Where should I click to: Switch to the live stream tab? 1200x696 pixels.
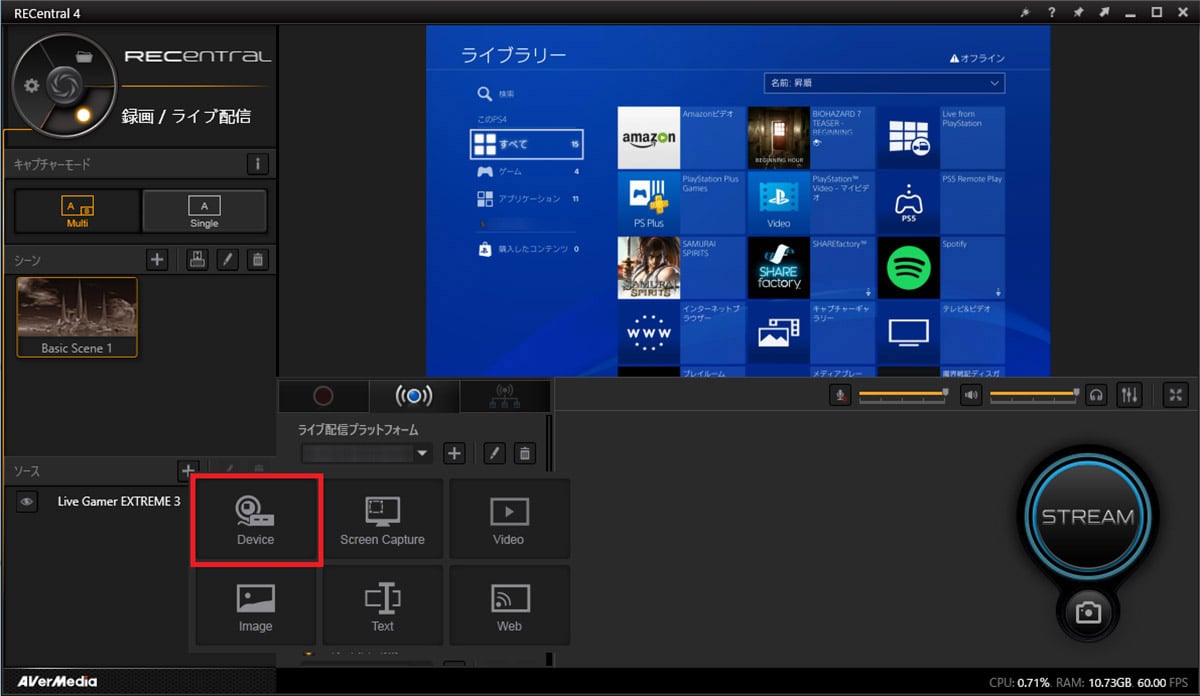(x=414, y=396)
